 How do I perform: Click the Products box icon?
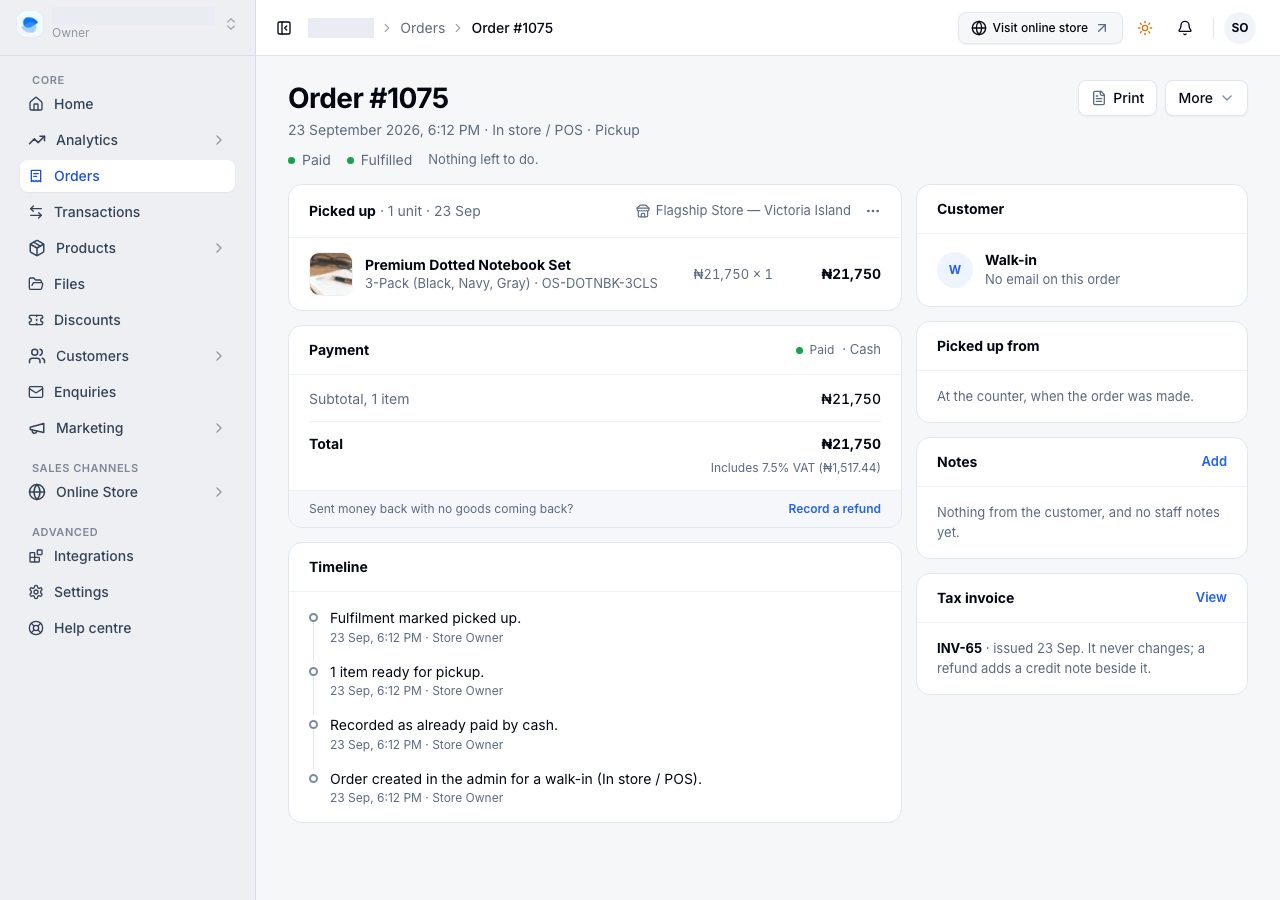(x=37, y=248)
